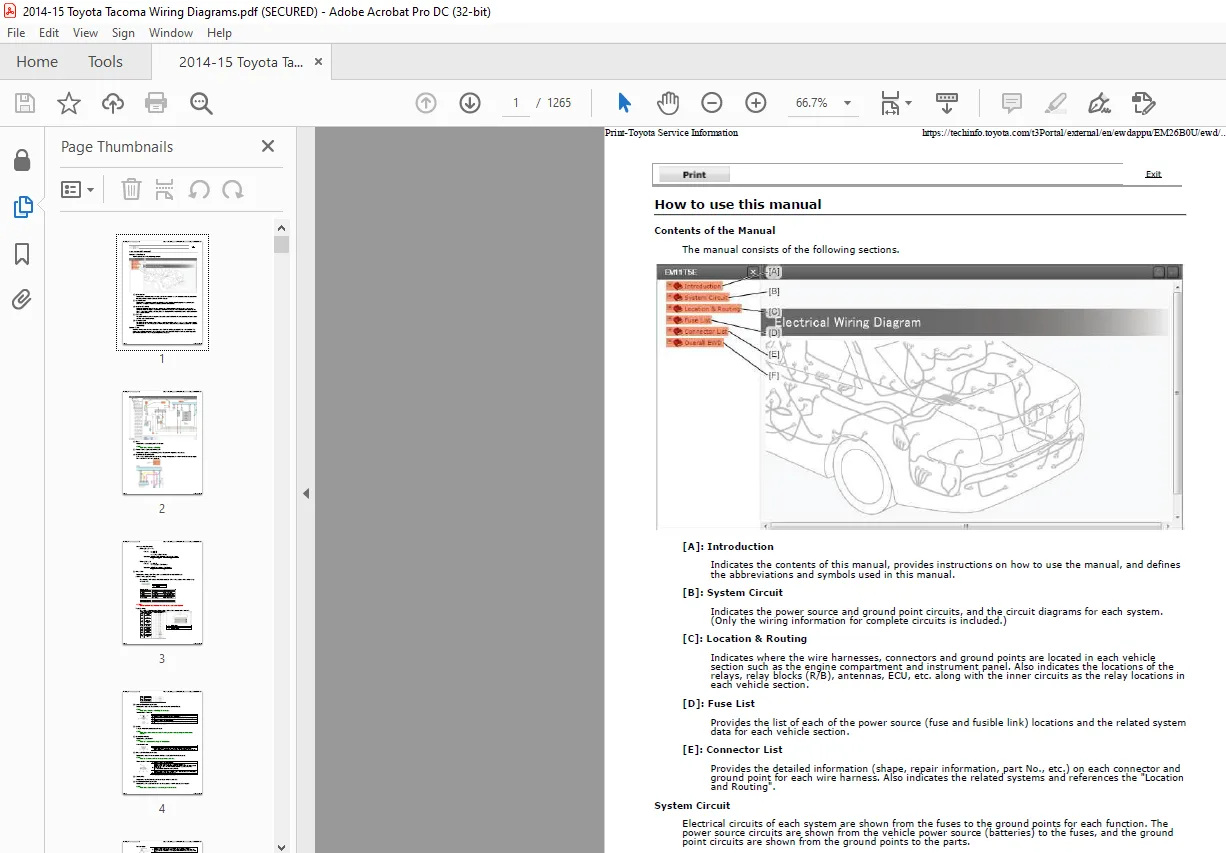Select page 1 thumbnail
The image size is (1226, 853).
(x=162, y=293)
